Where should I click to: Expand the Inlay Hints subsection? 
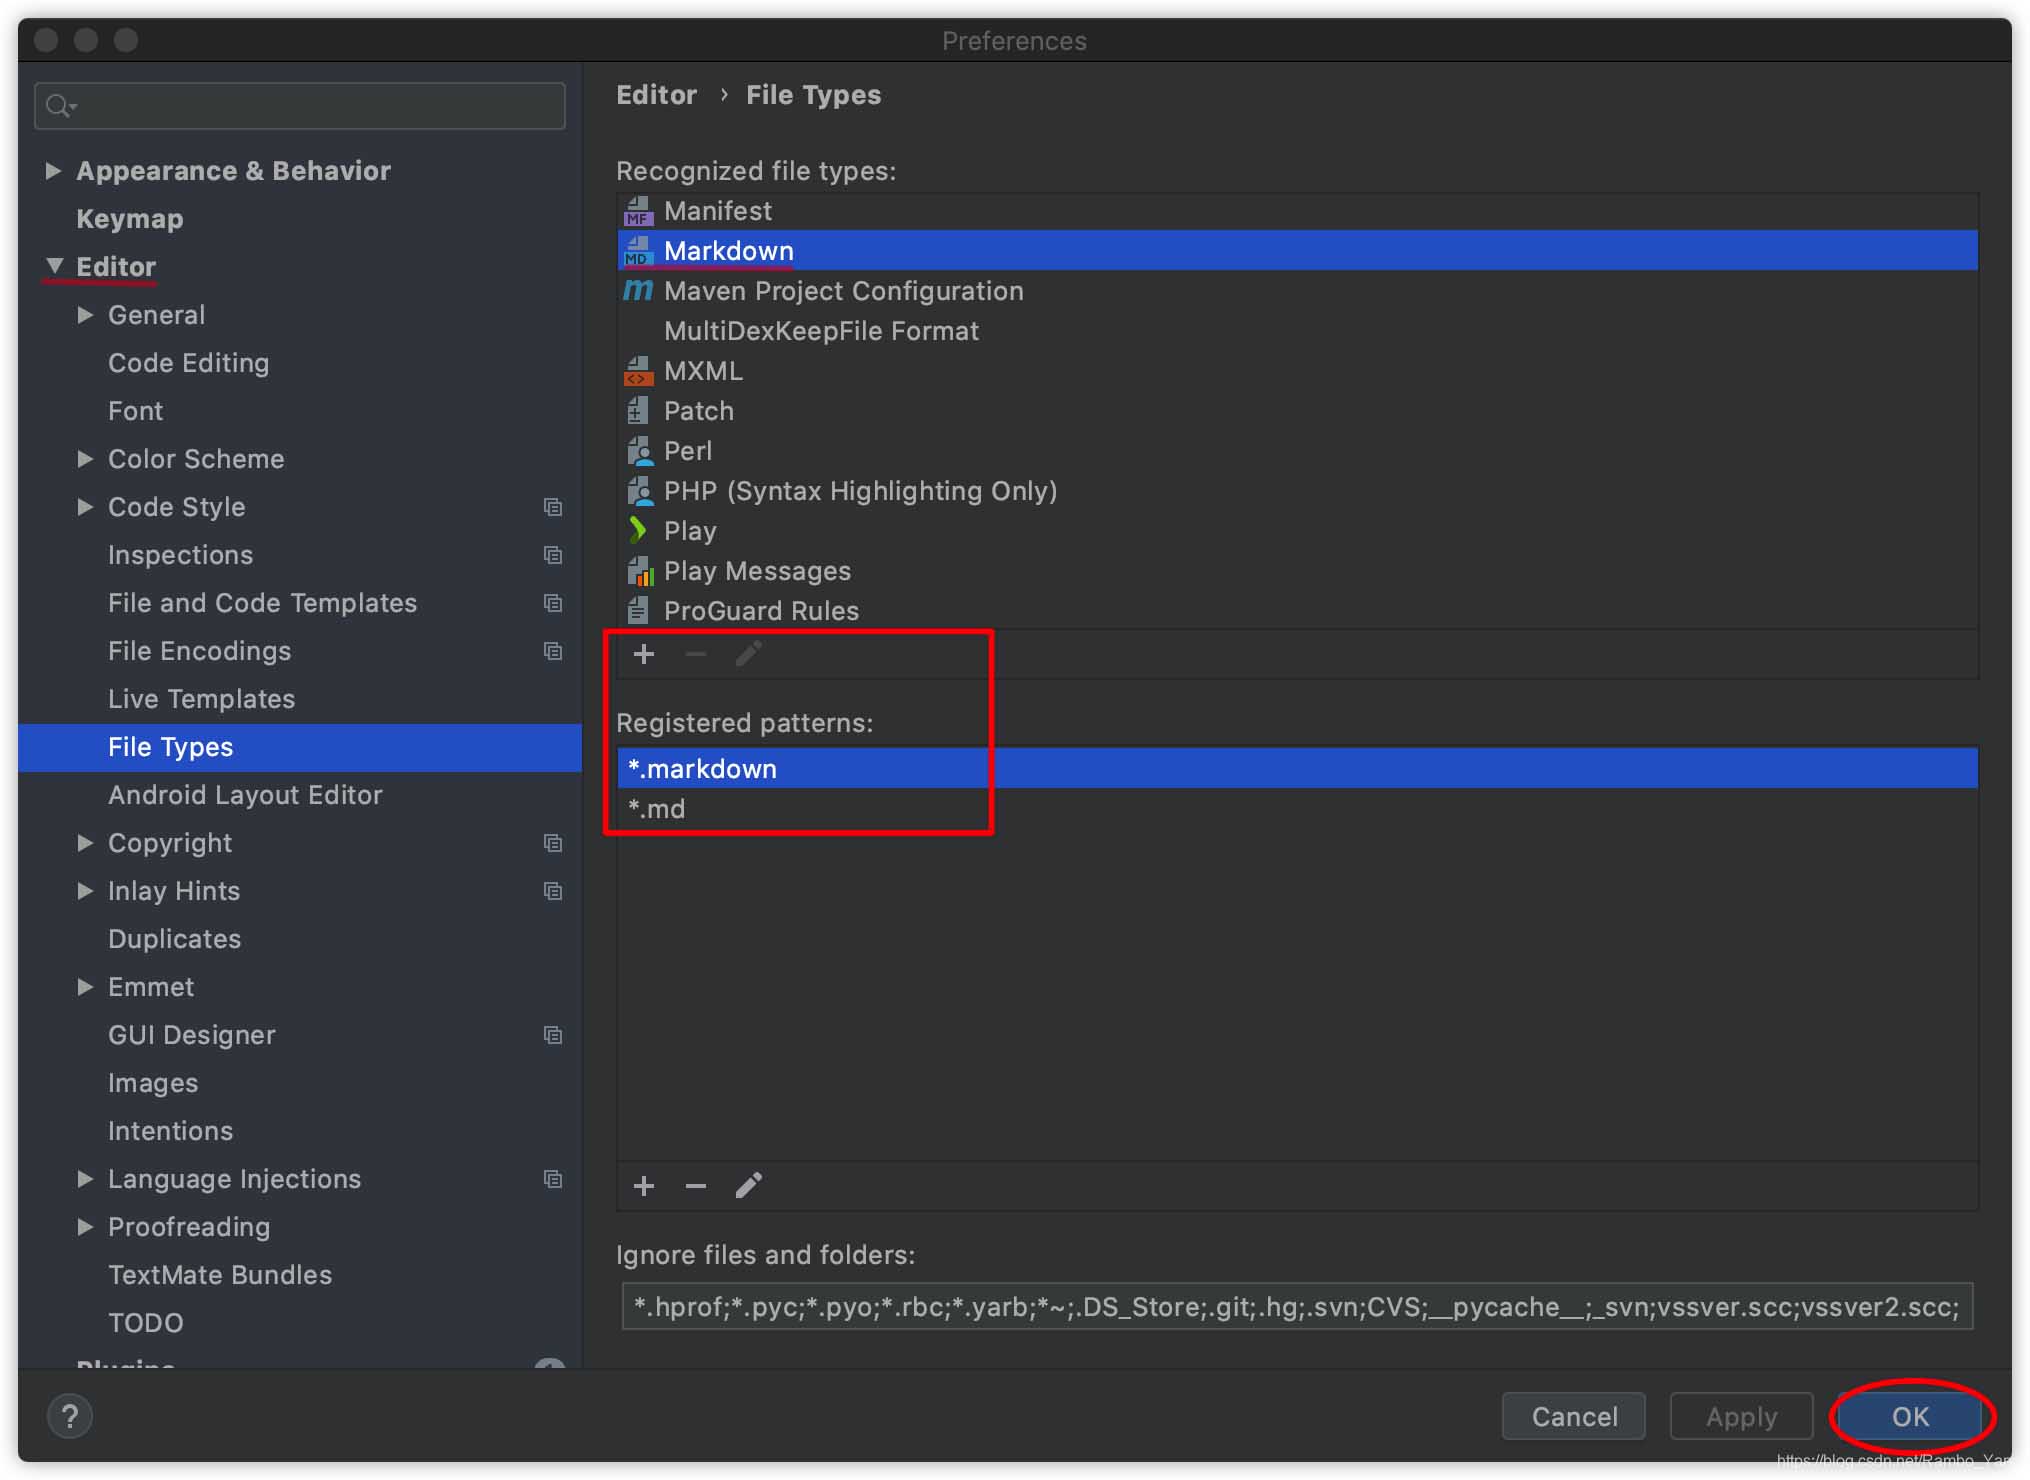click(85, 891)
